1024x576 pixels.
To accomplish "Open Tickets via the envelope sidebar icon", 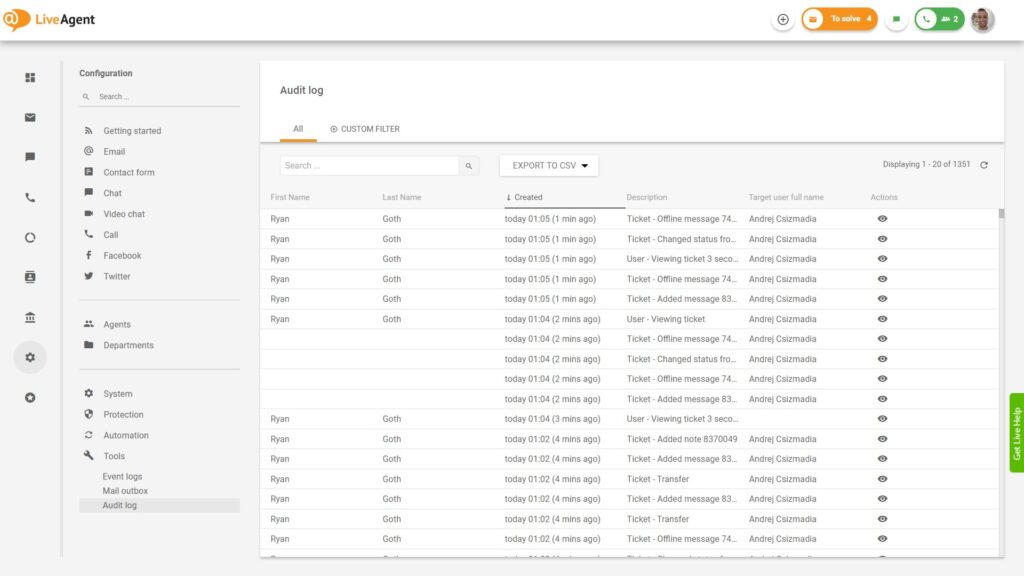I will pos(30,117).
